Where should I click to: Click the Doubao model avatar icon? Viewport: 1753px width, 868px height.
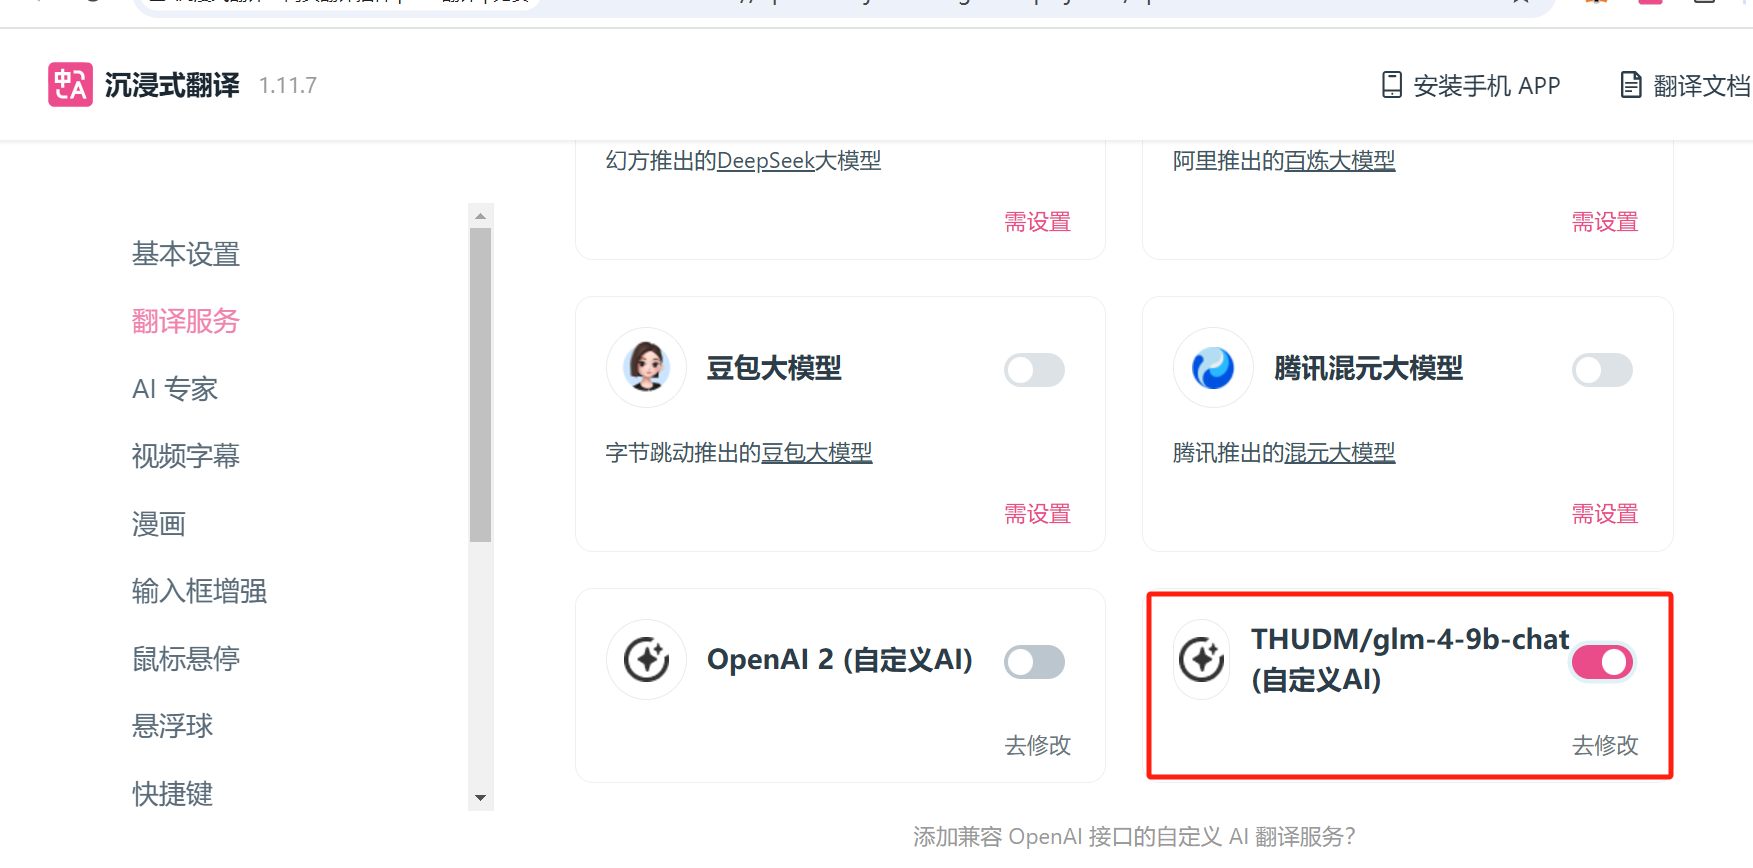pyautogui.click(x=646, y=368)
